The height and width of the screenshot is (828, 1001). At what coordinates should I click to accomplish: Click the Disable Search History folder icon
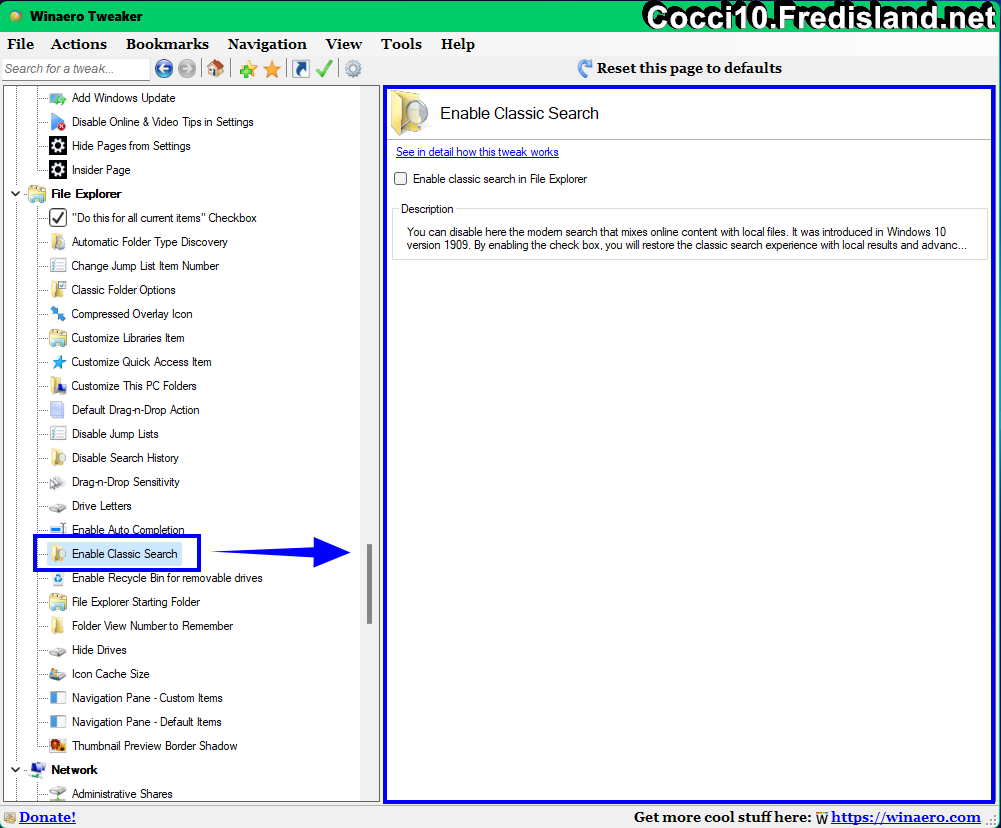[58, 458]
